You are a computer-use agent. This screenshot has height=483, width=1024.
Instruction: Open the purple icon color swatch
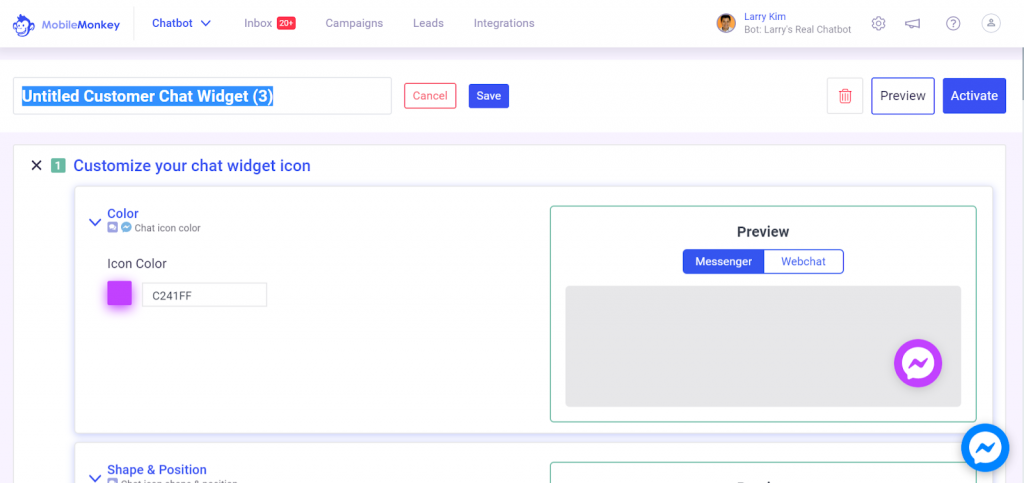(x=120, y=294)
